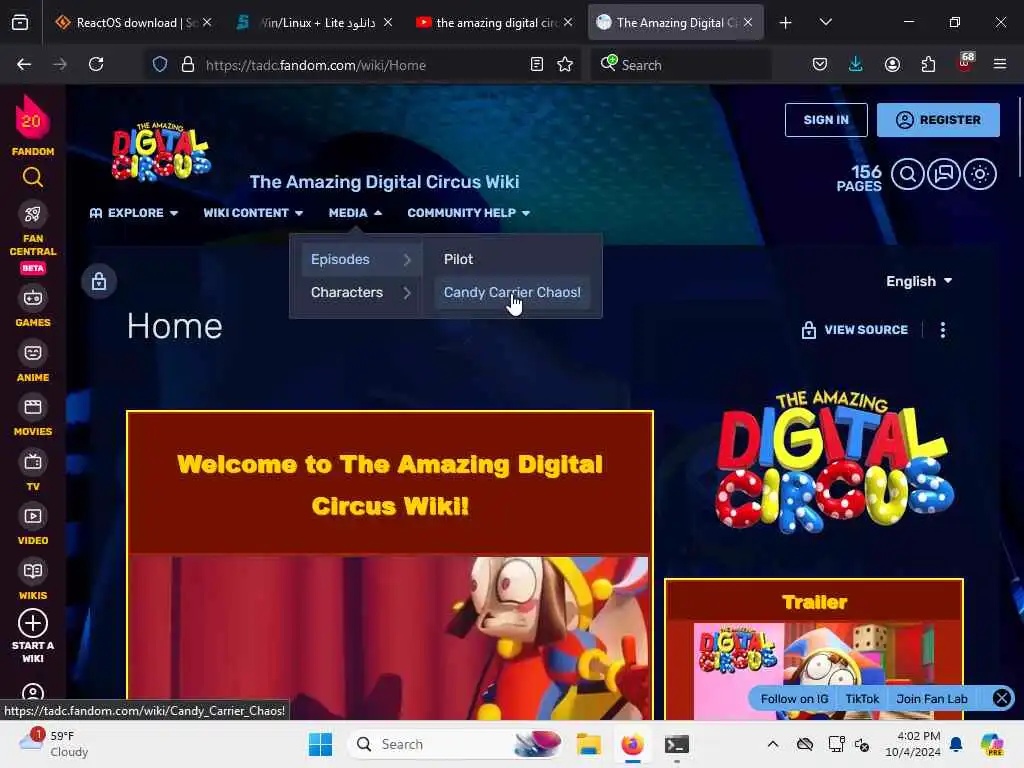Toggle Reader View icon in address bar
1024x768 pixels.
537,64
